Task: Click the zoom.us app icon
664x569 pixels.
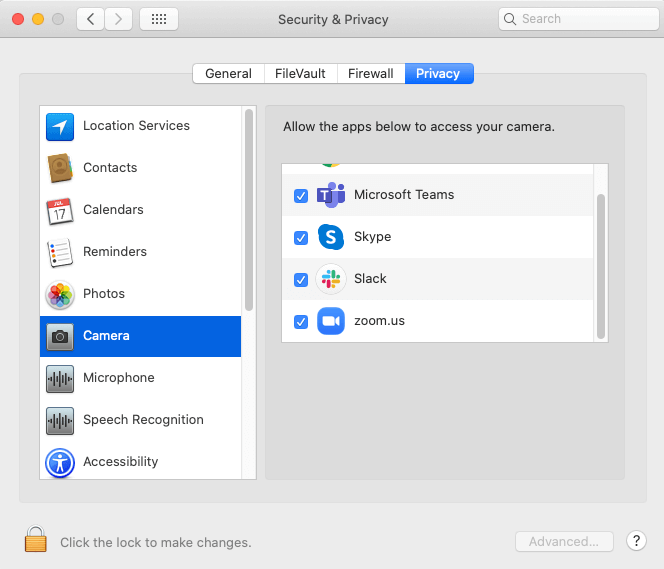Action: click(x=331, y=321)
